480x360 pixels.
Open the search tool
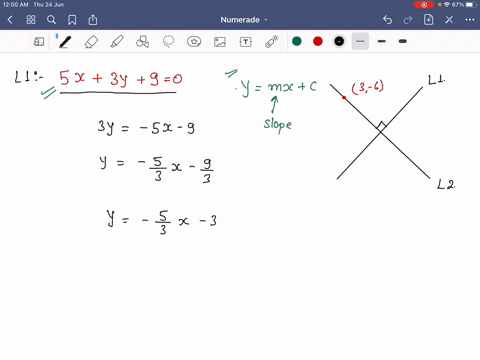point(51,20)
